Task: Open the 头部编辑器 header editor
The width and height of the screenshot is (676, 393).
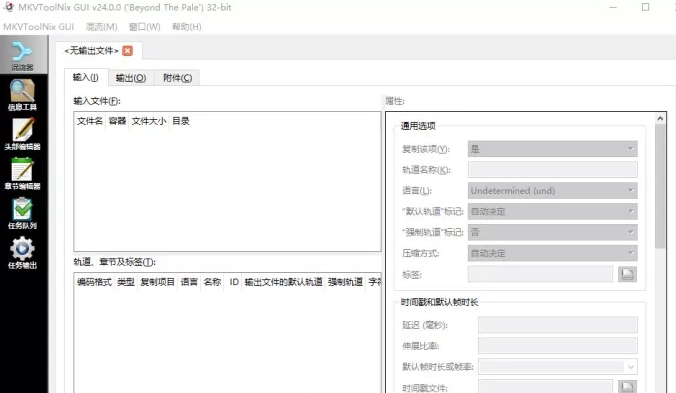Action: point(23,134)
